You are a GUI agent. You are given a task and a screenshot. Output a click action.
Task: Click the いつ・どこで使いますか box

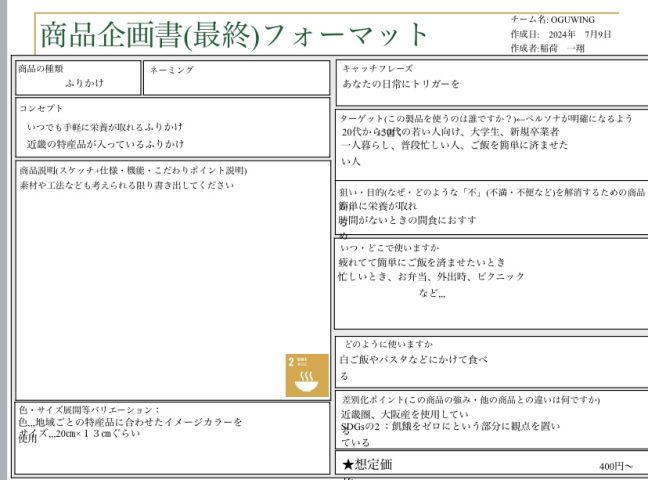490,283
